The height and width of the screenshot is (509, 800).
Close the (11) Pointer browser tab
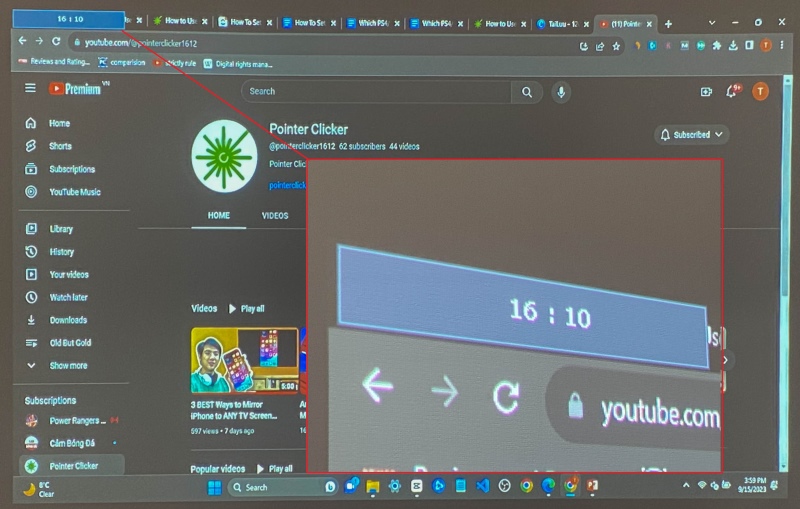649,24
